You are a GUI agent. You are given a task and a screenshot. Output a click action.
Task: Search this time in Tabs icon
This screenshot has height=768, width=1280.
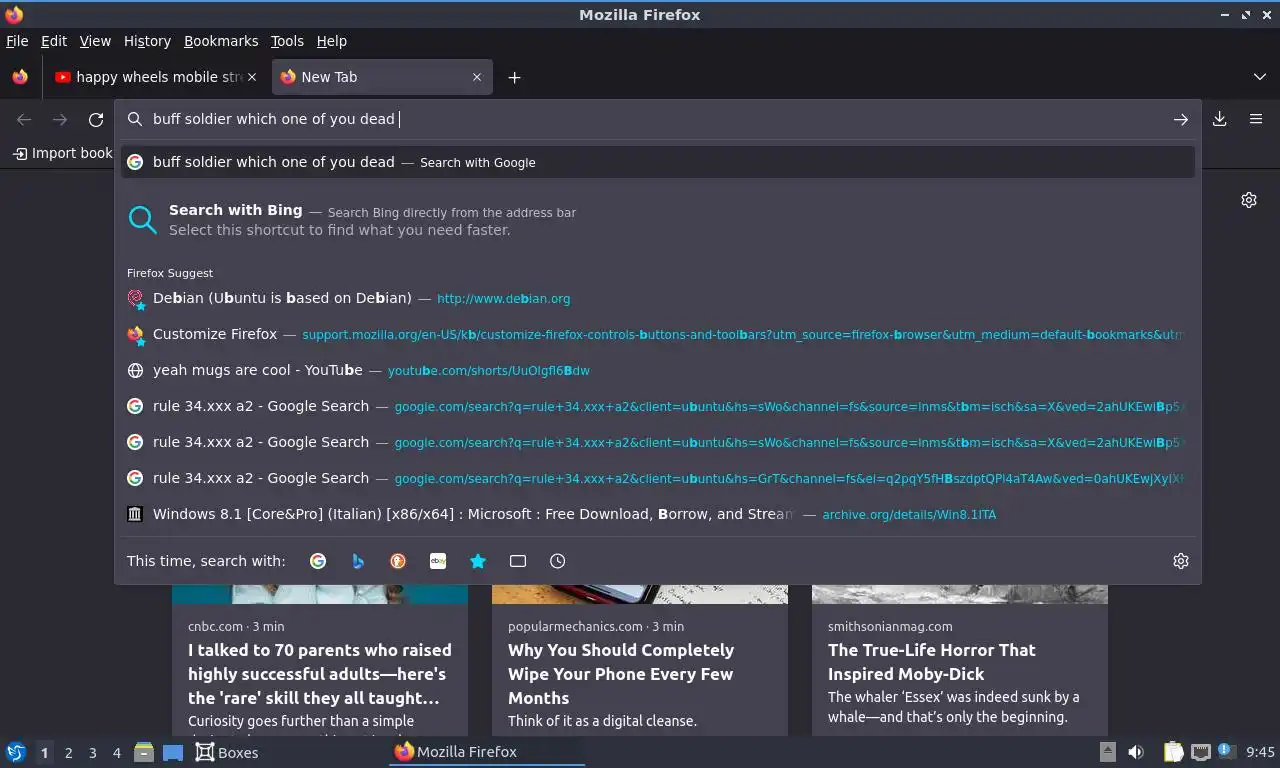518,561
